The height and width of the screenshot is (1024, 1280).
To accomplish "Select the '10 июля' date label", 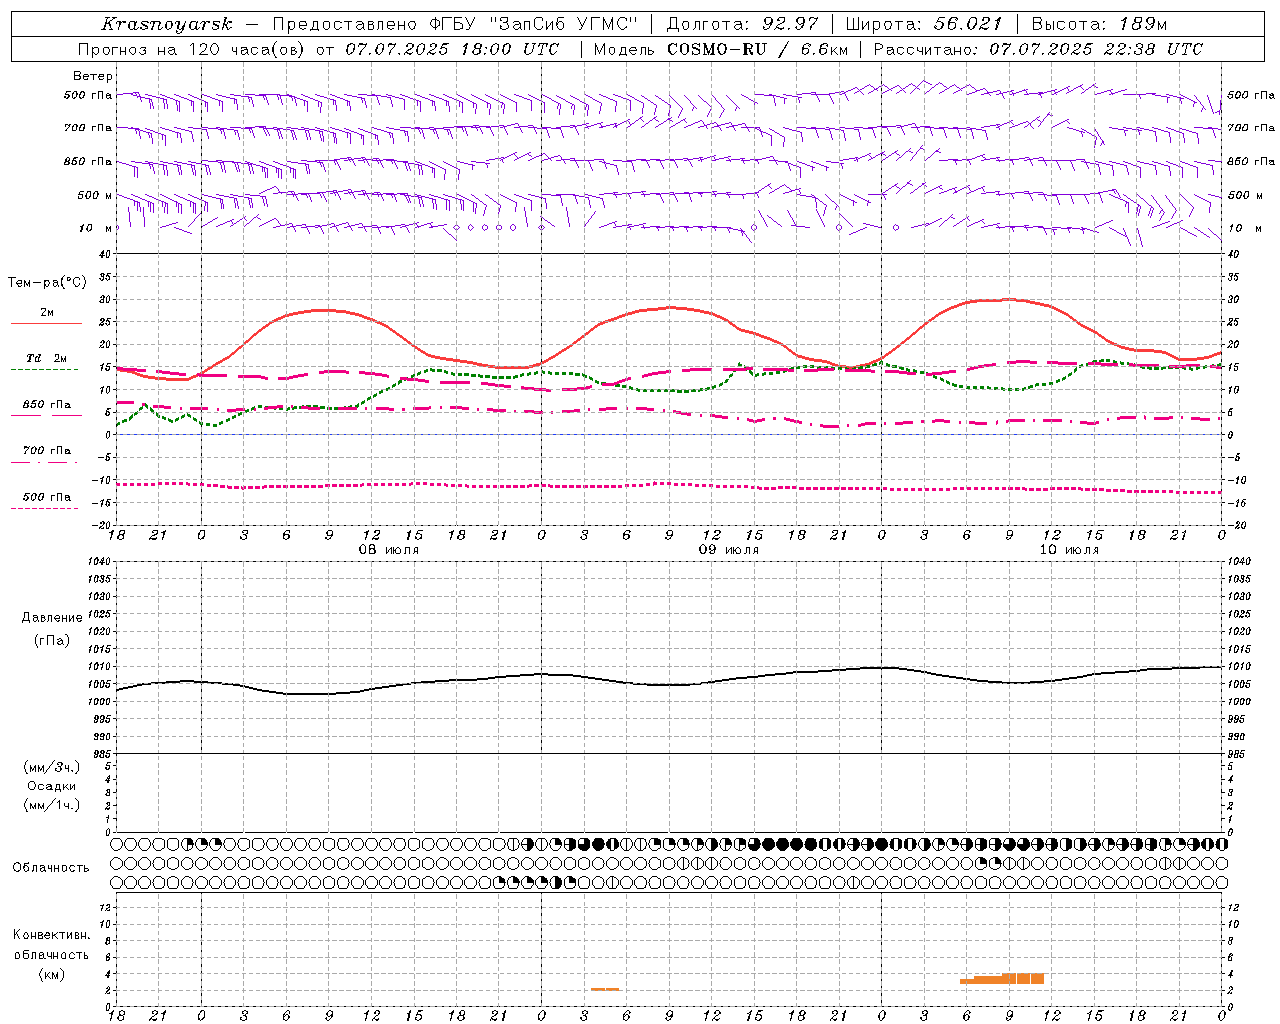I will pyautogui.click(x=1069, y=550).
